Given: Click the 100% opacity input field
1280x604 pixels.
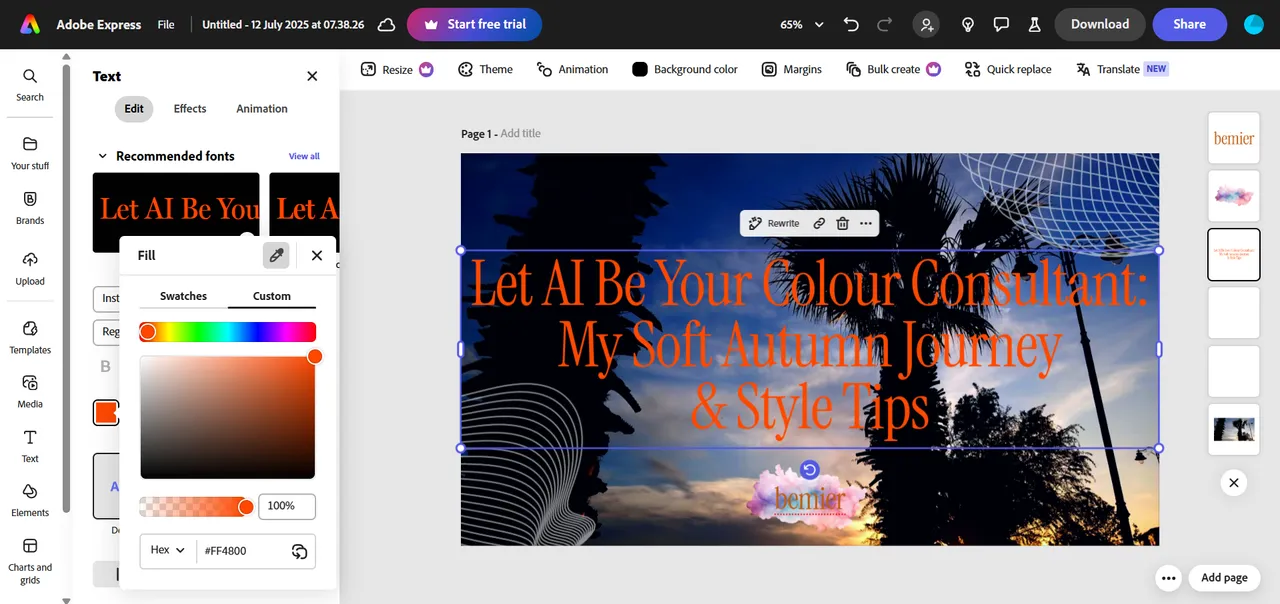Looking at the screenshot, I should point(287,506).
